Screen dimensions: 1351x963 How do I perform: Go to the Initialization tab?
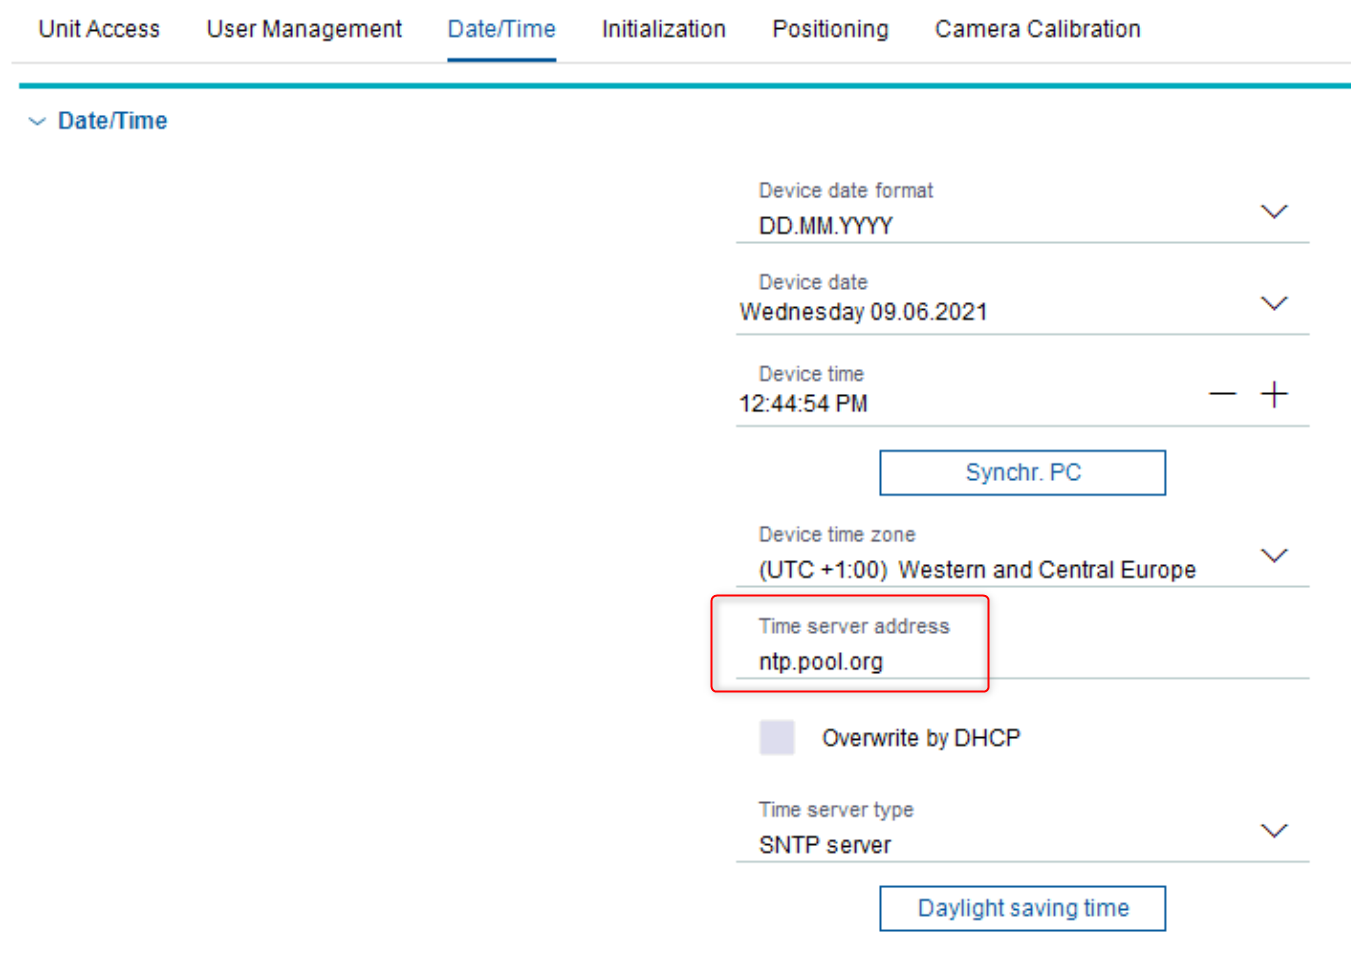coord(663,29)
